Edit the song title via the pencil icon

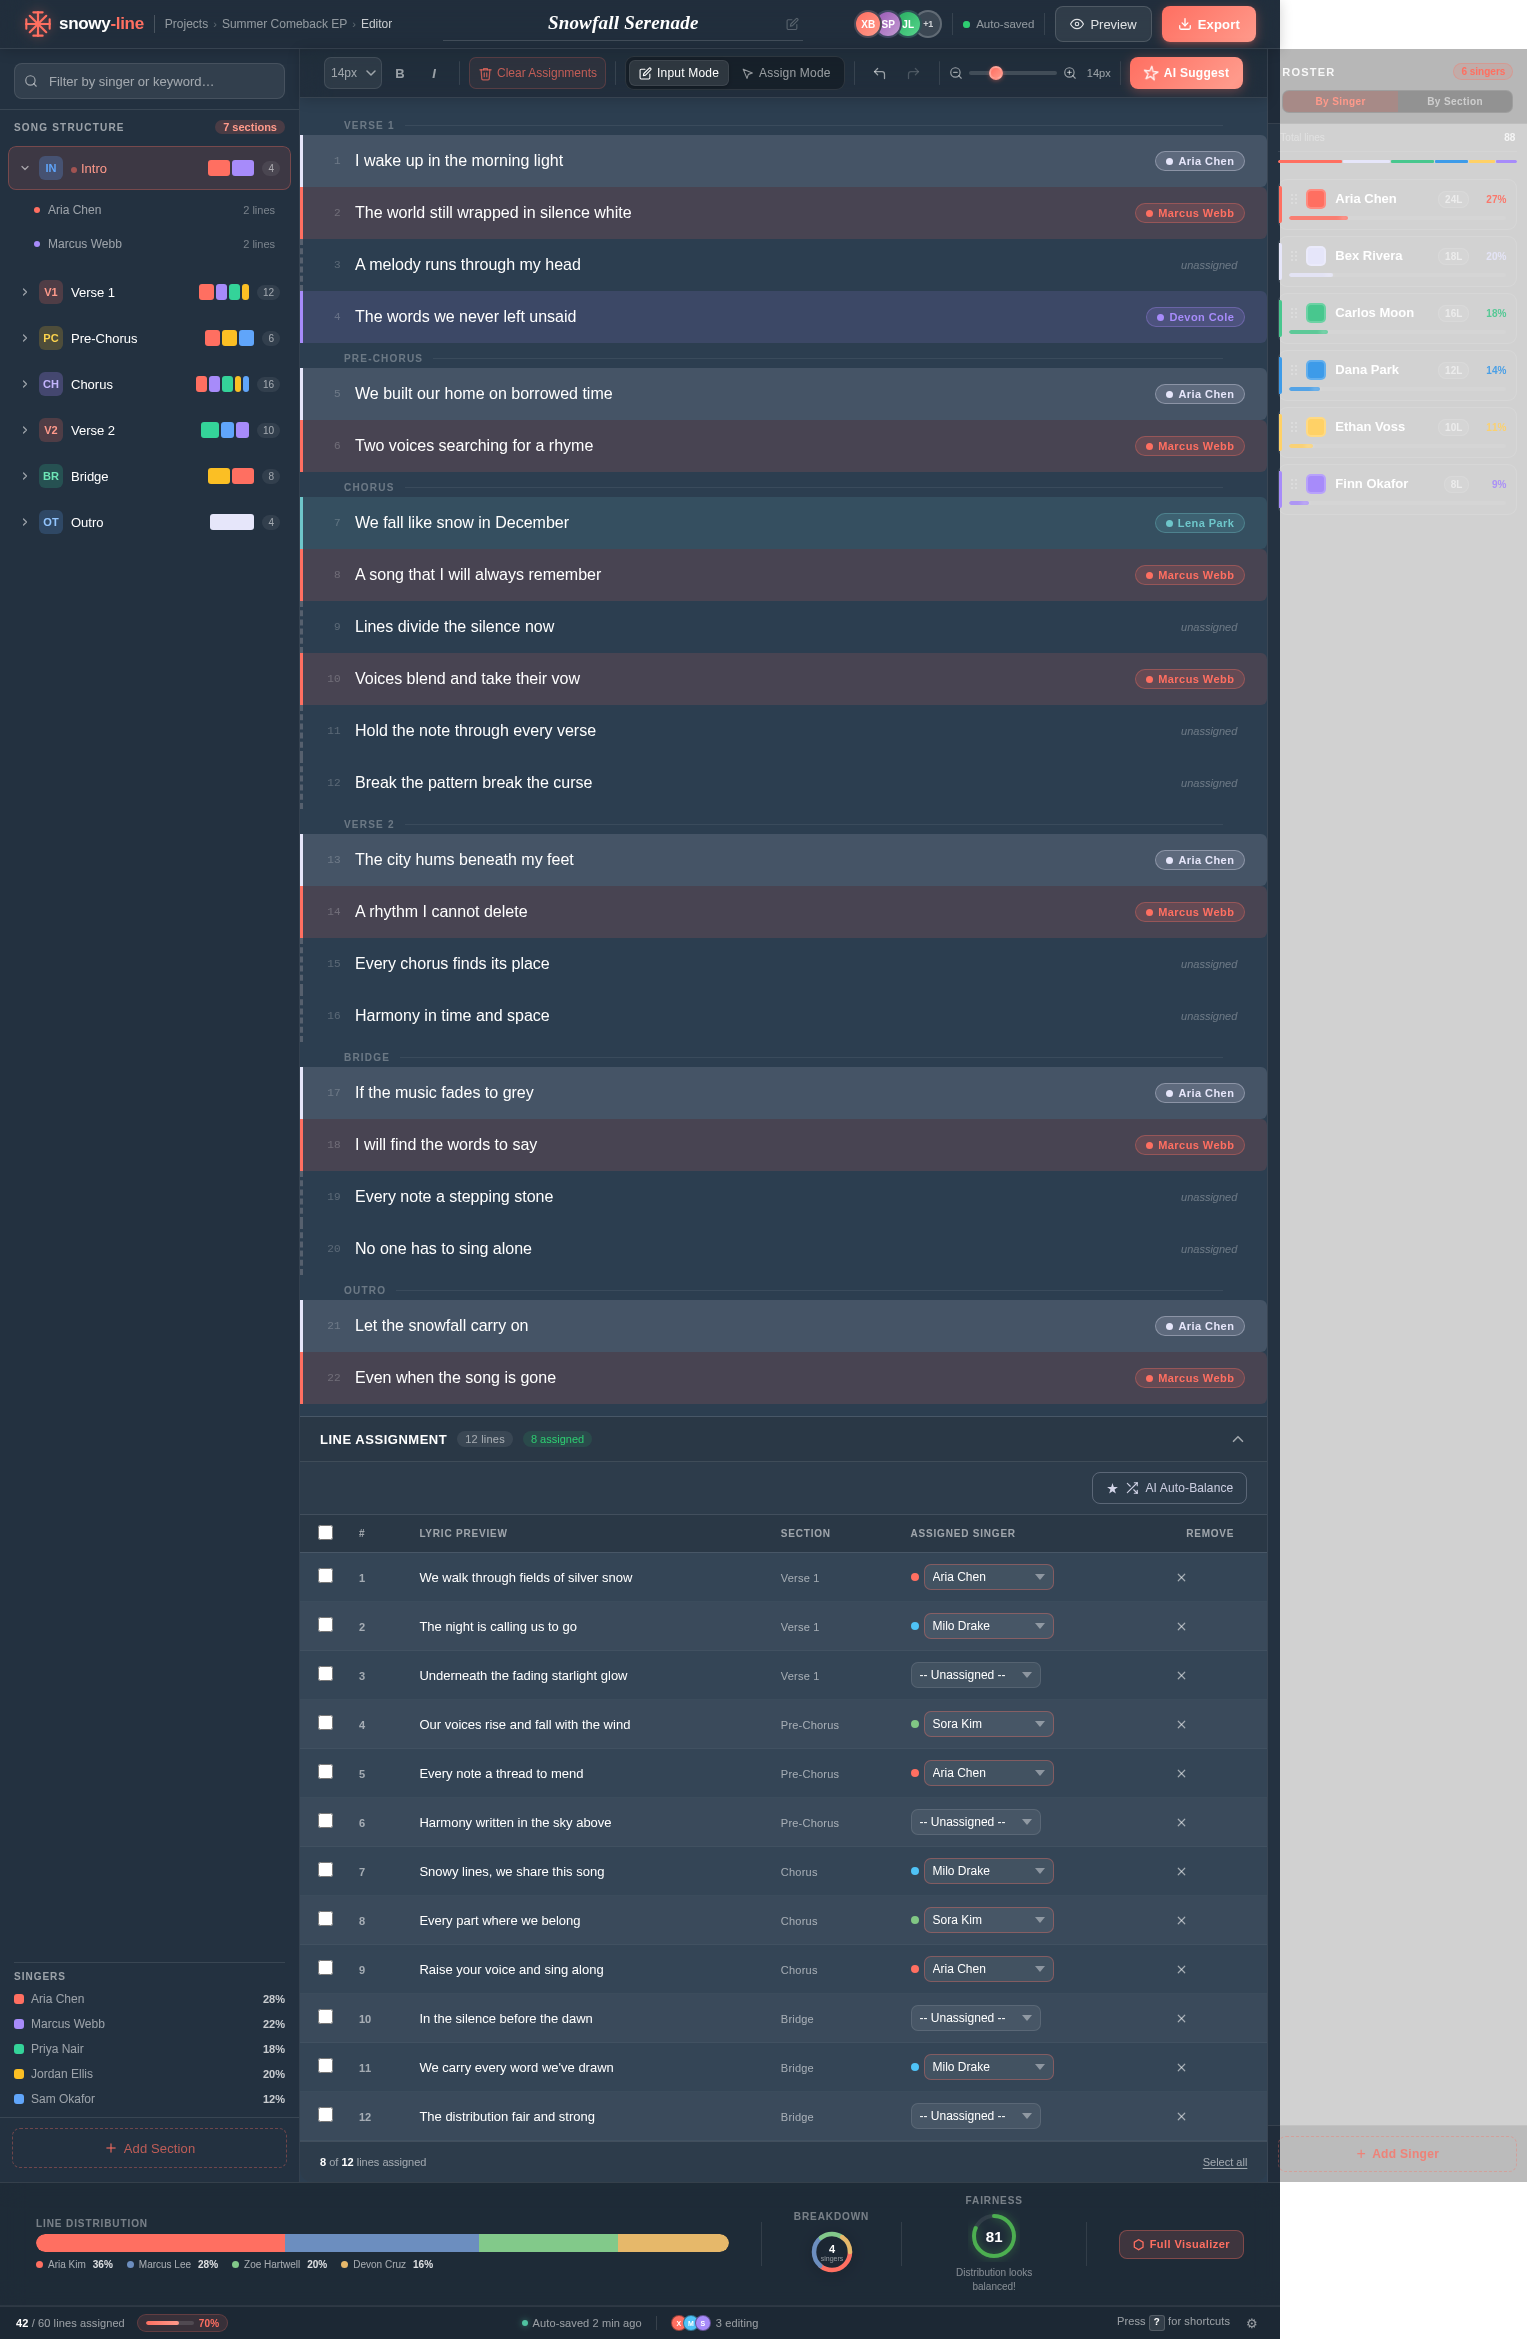click(791, 23)
